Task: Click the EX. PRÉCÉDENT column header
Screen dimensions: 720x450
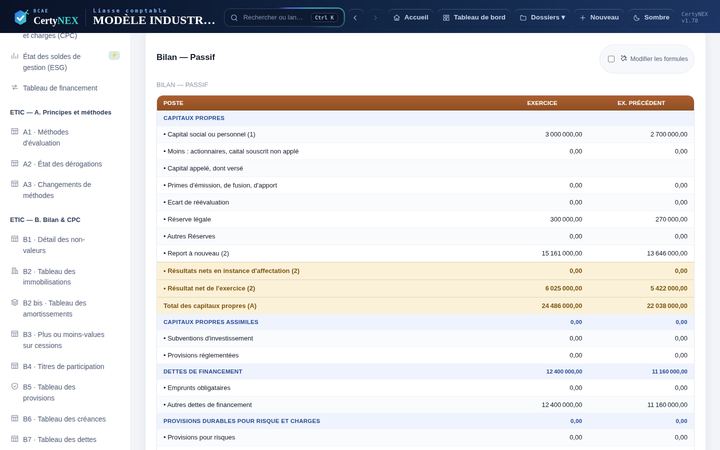Action: tap(641, 103)
